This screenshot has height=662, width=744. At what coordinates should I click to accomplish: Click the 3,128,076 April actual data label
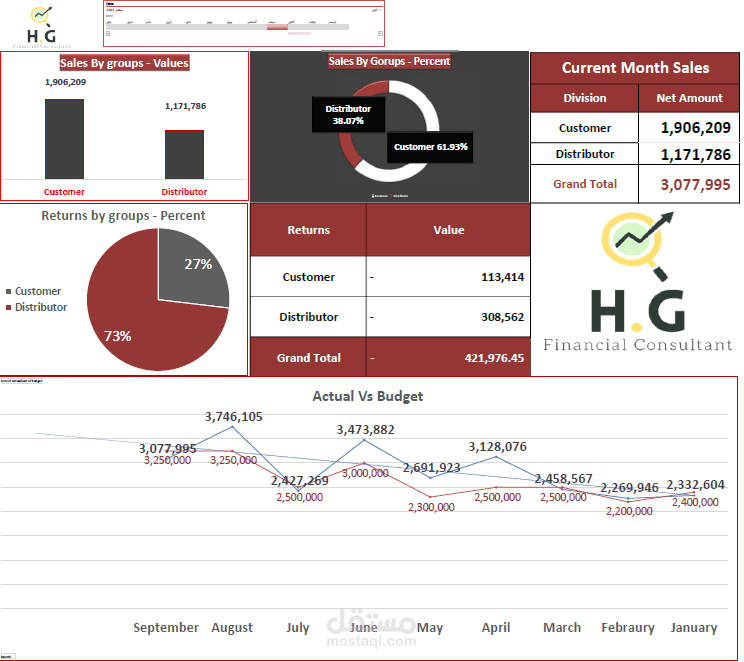[497, 447]
